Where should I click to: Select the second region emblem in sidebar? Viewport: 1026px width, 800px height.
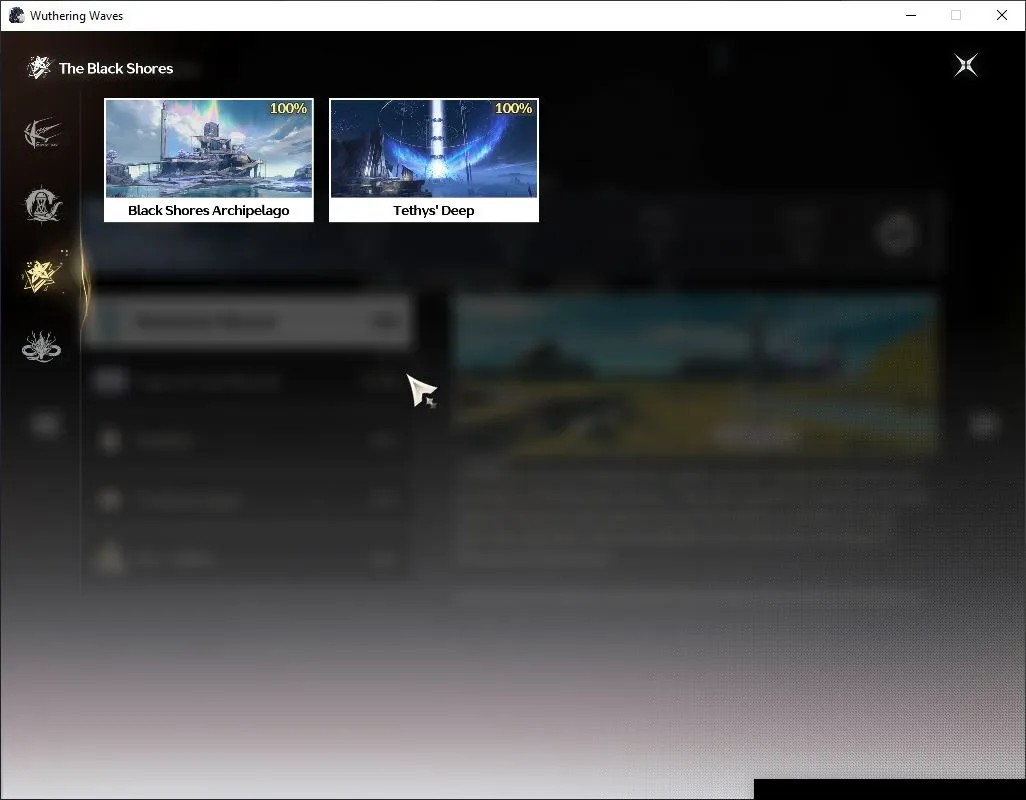(43, 205)
